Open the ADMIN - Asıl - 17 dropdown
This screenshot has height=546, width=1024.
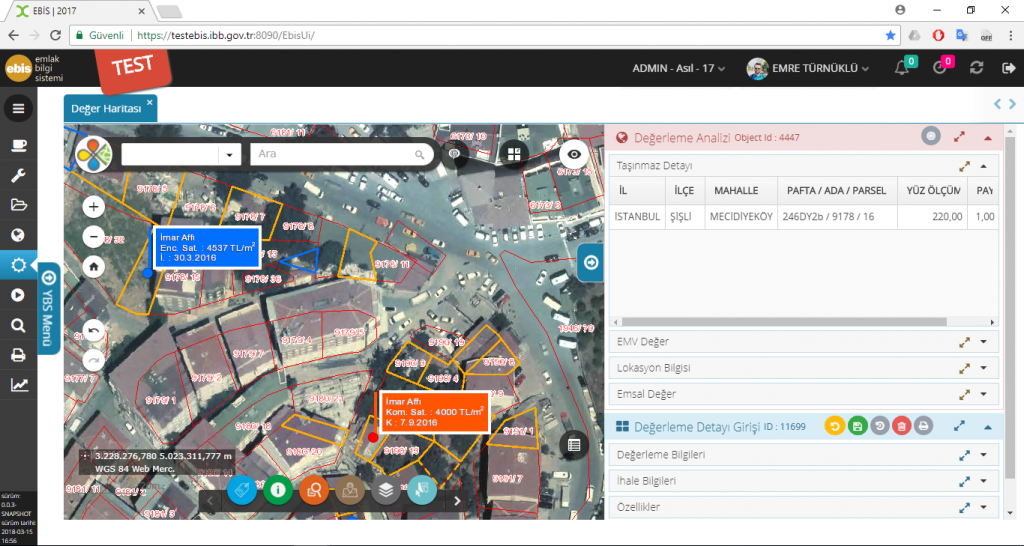pos(679,68)
